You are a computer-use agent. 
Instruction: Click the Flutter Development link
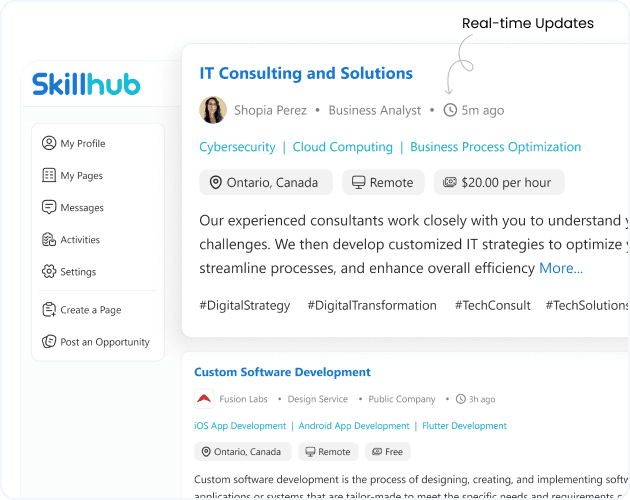(x=464, y=426)
